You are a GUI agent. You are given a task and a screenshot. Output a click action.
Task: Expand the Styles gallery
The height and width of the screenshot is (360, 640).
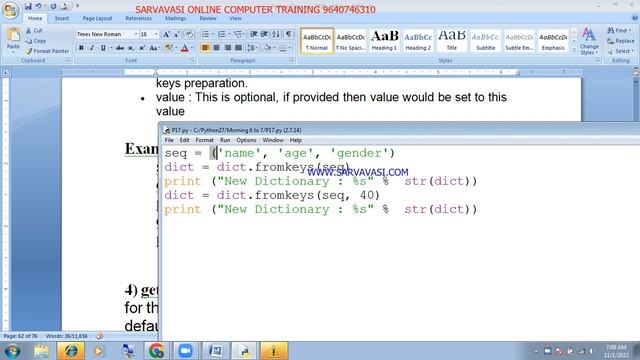574,50
